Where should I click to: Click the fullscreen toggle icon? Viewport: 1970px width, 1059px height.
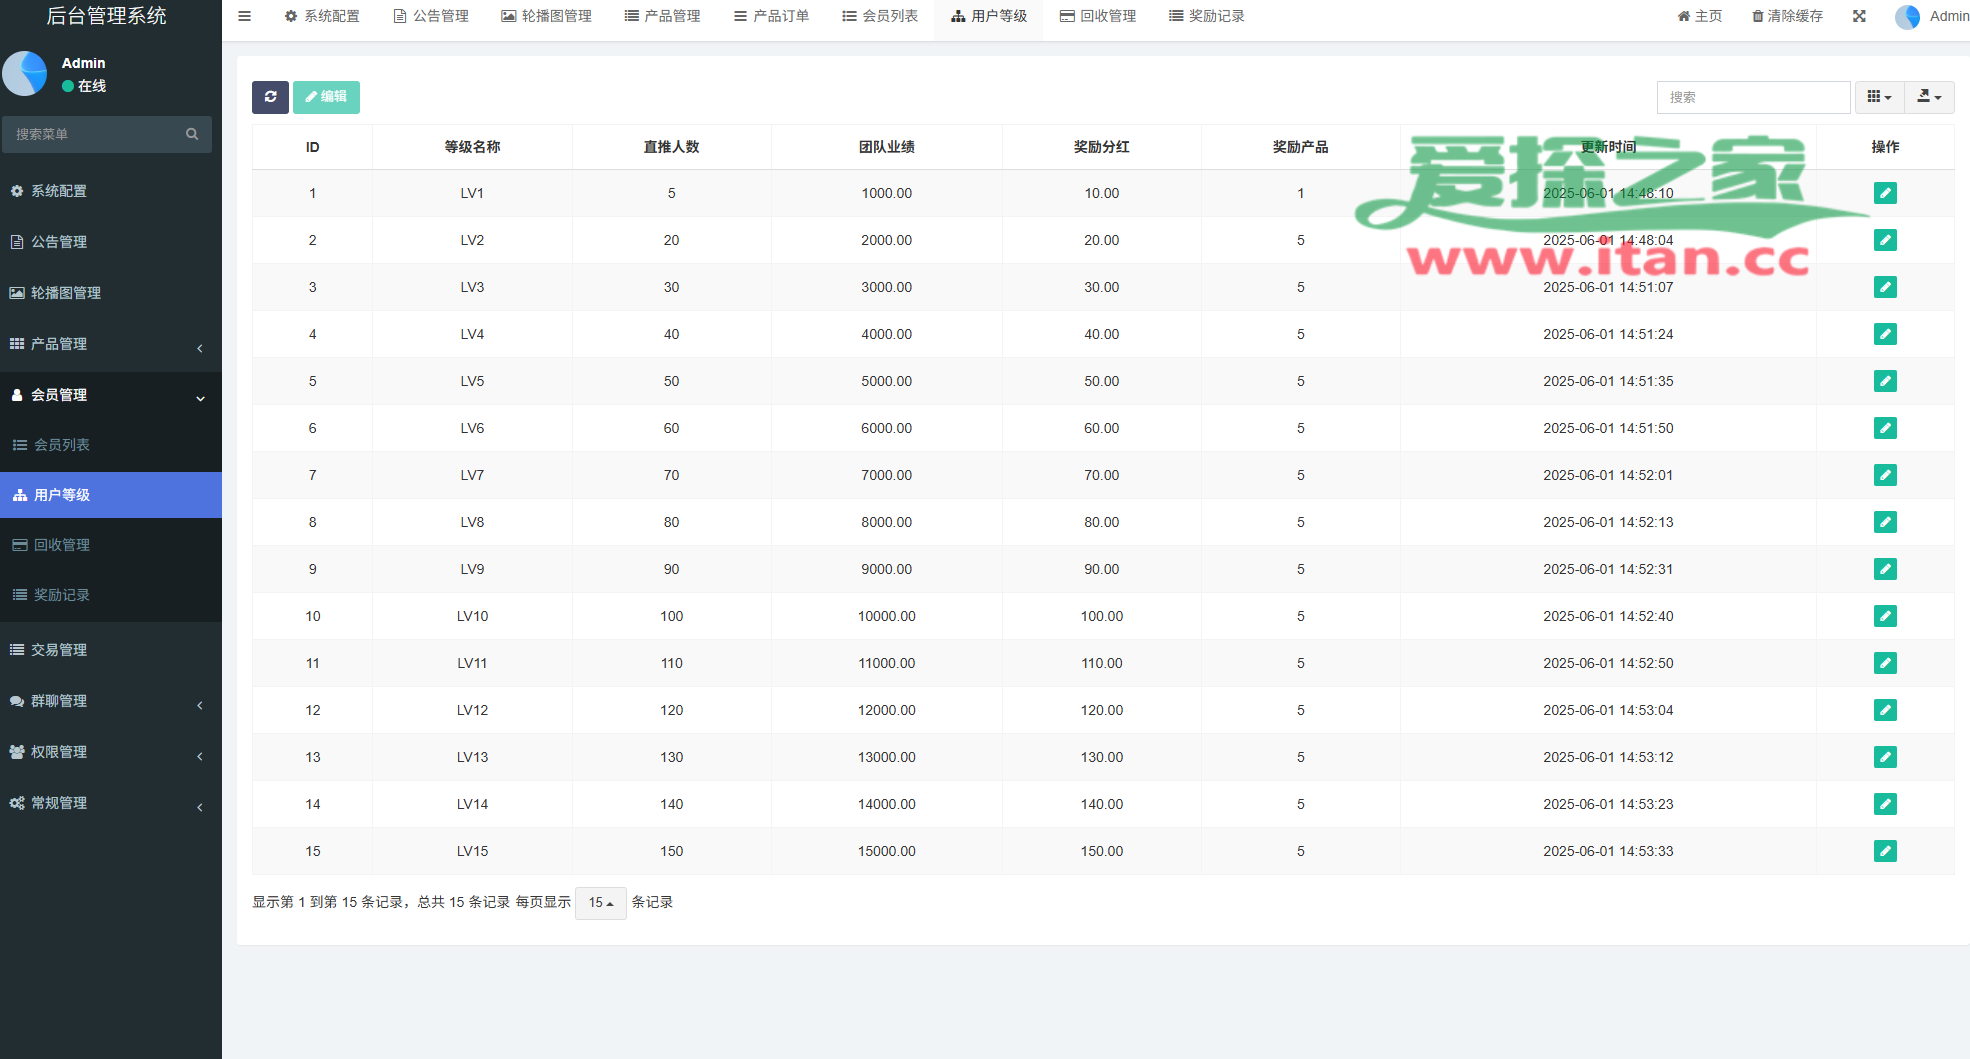pyautogui.click(x=1859, y=16)
